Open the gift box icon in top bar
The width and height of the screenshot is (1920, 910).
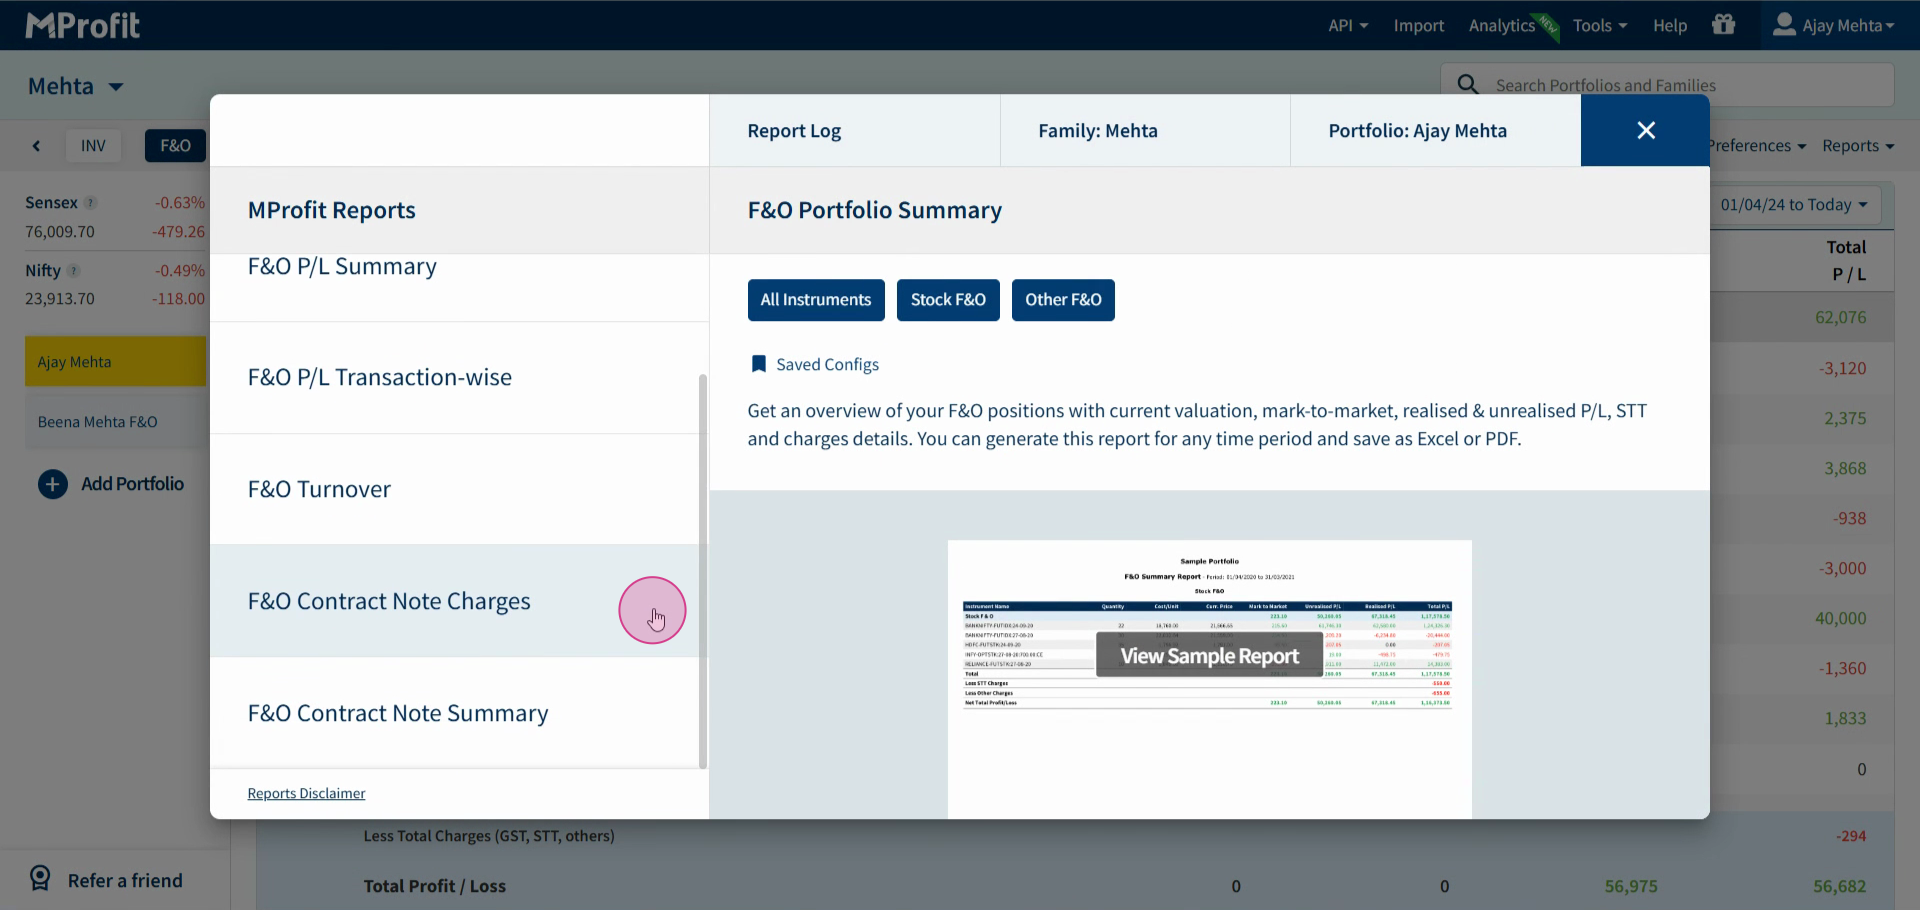[x=1723, y=25]
